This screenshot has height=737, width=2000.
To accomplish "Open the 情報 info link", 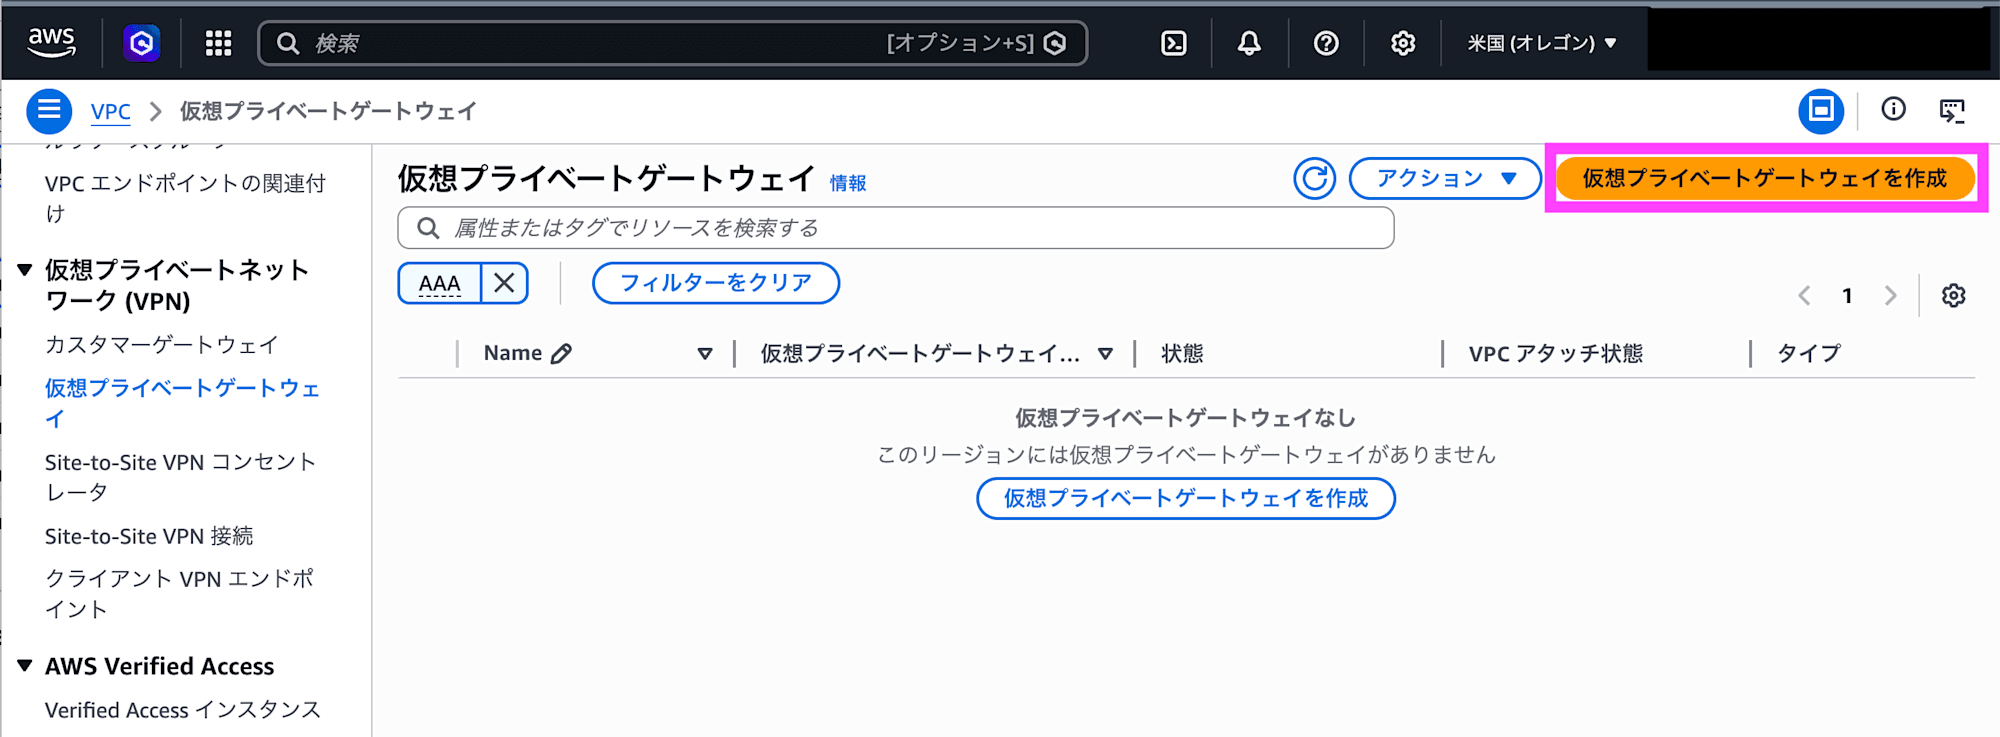I will point(848,183).
